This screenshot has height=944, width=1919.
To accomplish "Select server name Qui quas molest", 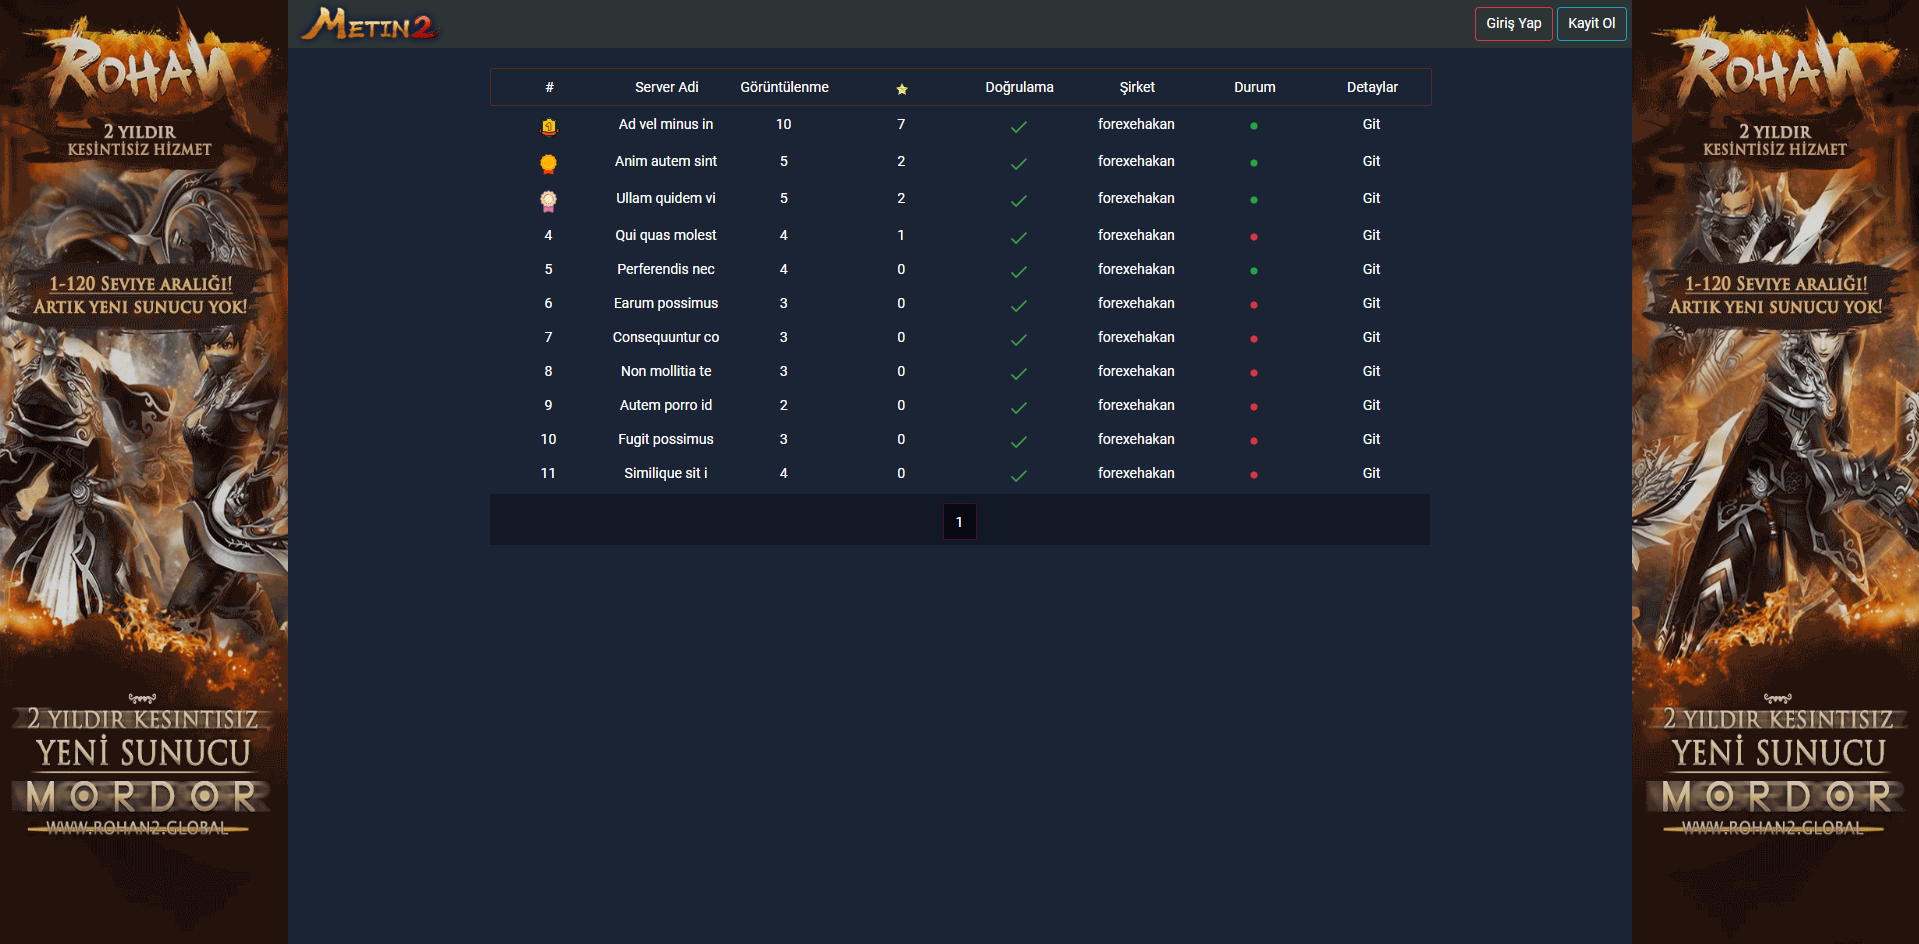I will [x=666, y=235].
